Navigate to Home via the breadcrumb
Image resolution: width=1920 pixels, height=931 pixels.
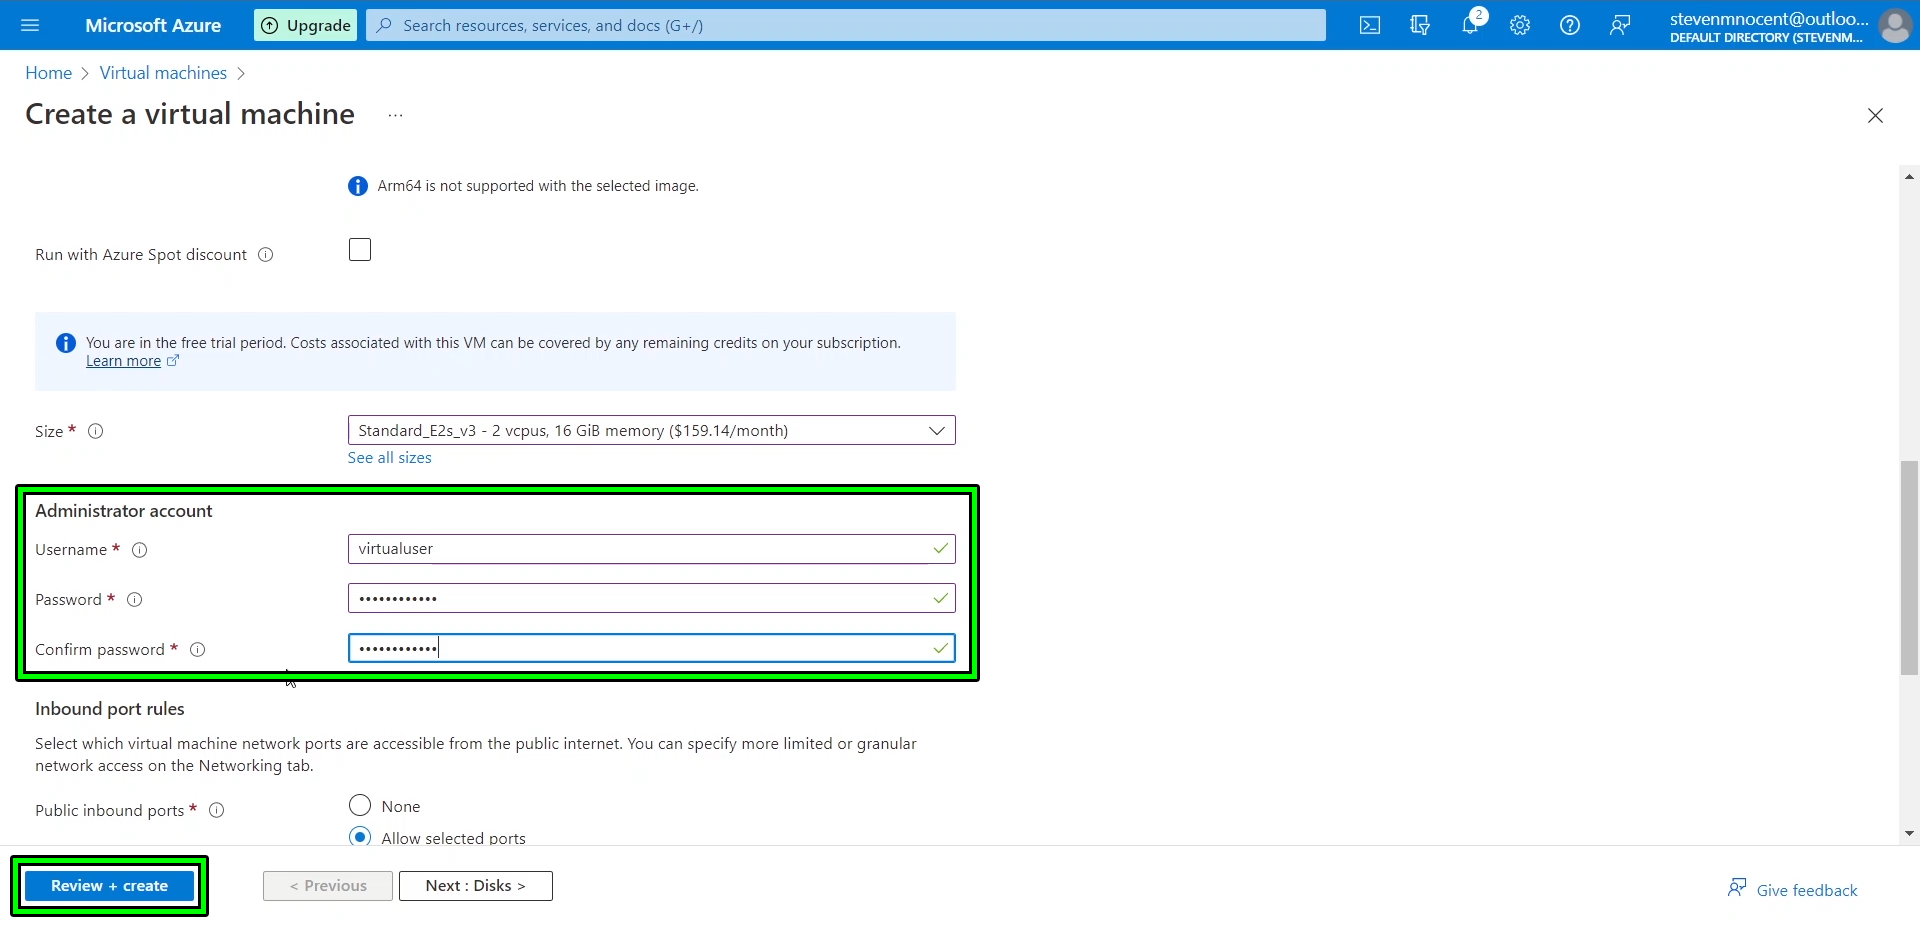(48, 72)
